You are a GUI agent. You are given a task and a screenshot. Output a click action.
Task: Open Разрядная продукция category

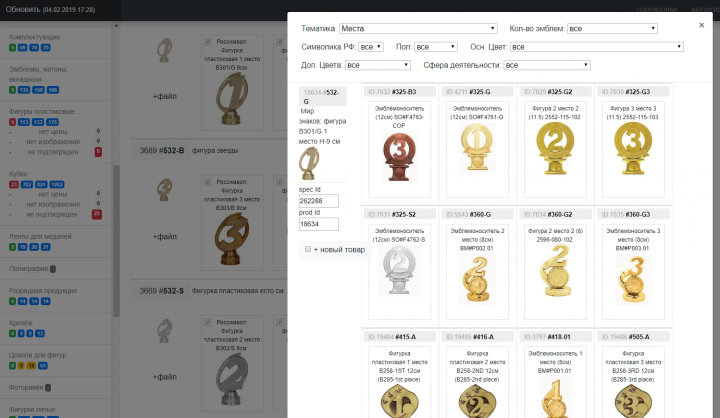coord(43,290)
